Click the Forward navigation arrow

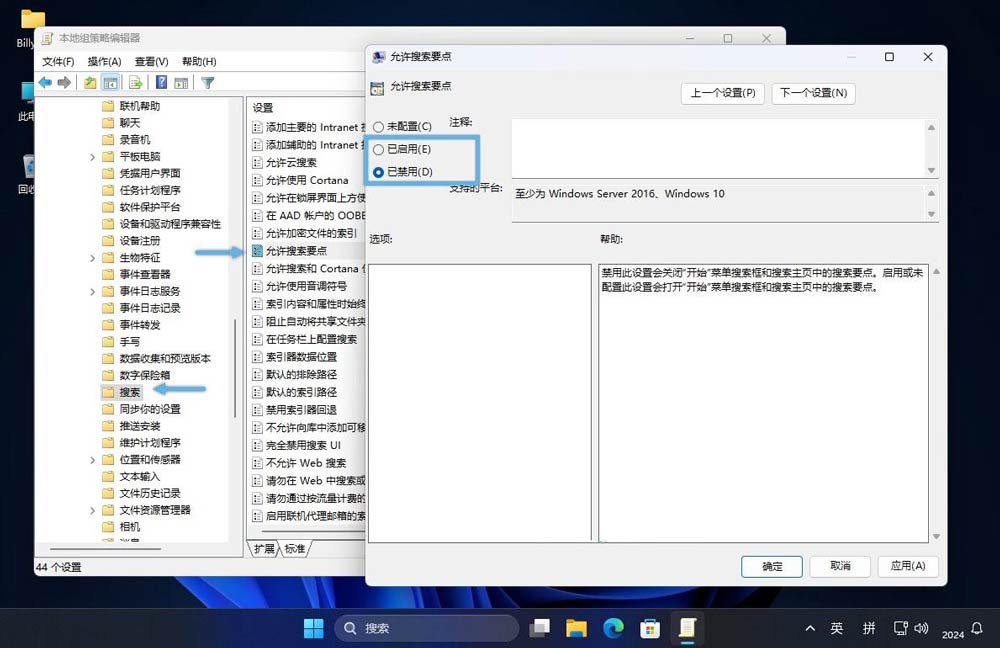pyautogui.click(x=63, y=83)
